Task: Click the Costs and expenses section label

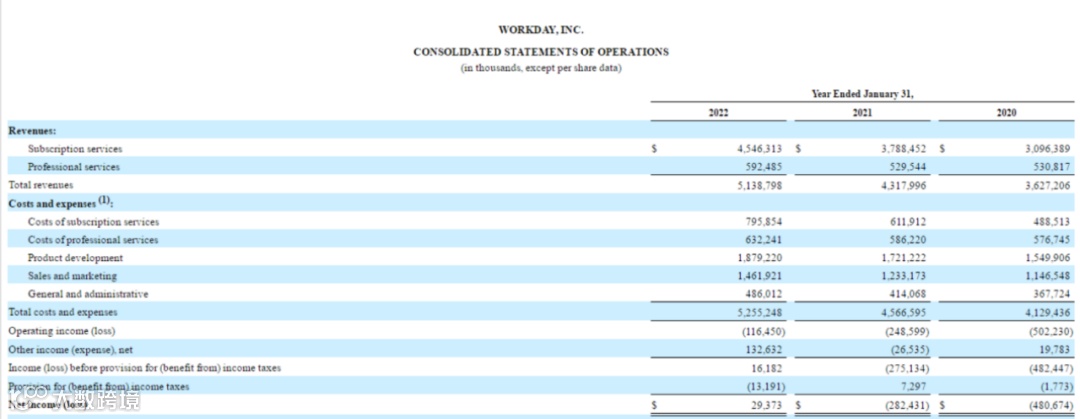Action: pyautogui.click(x=61, y=203)
